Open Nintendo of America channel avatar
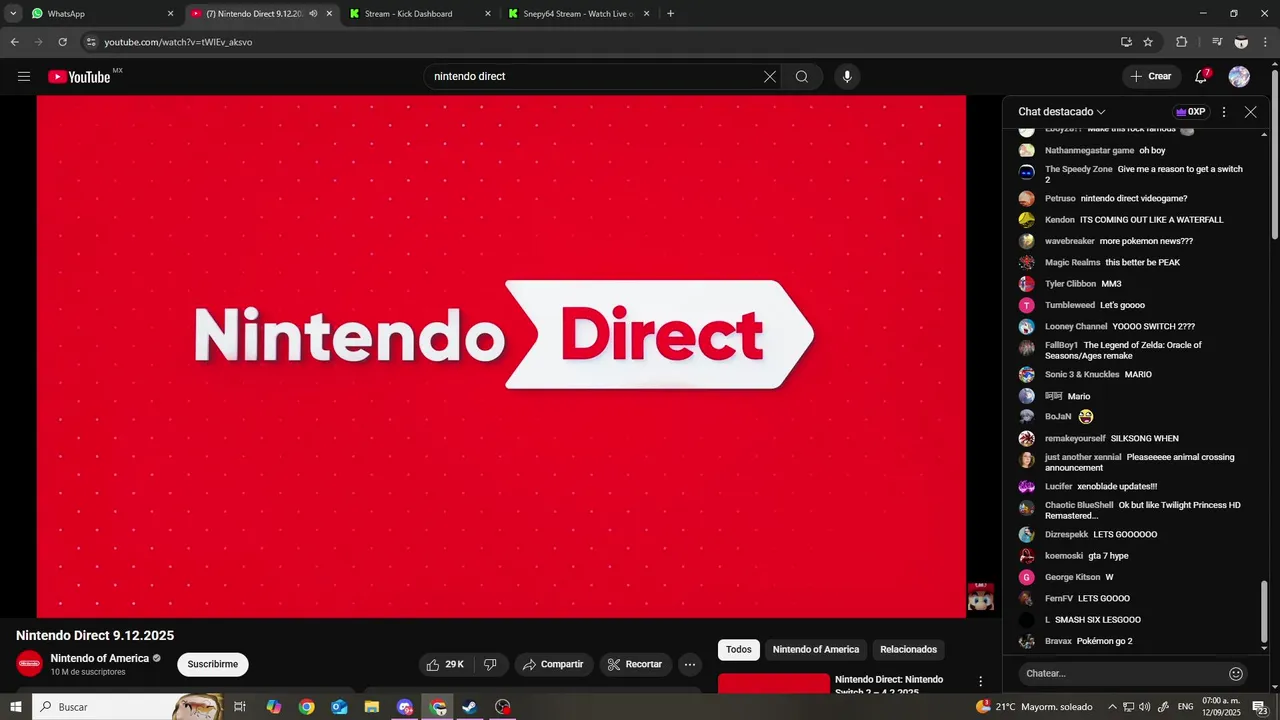This screenshot has width=1280, height=720. (30, 663)
